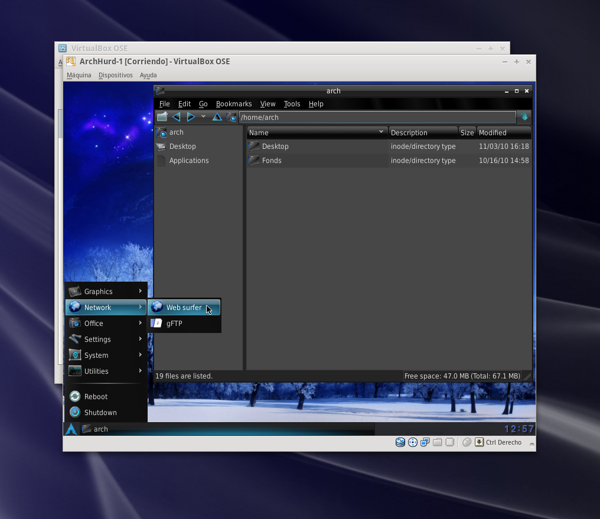This screenshot has height=519, width=600.
Task: Click the greyed display status icon beside shared folders
Action: tap(450, 442)
